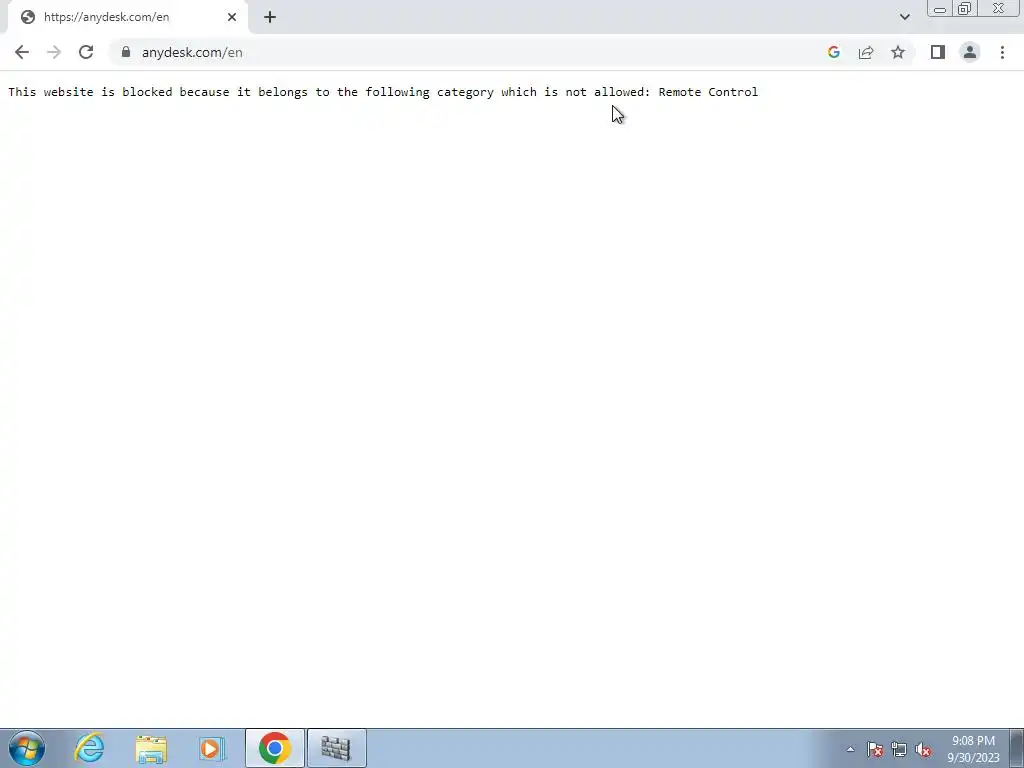Image resolution: width=1024 pixels, height=768 pixels.
Task: Open the firewall brick wall taskbar app
Action: (x=336, y=748)
